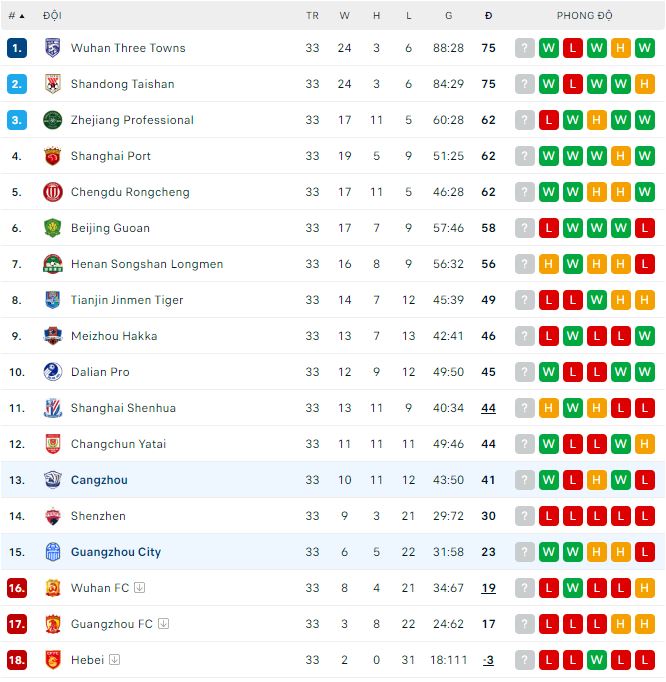
Task: Click the grey ? upcoming-match badge for Meizhou Hakka
Action: click(525, 336)
